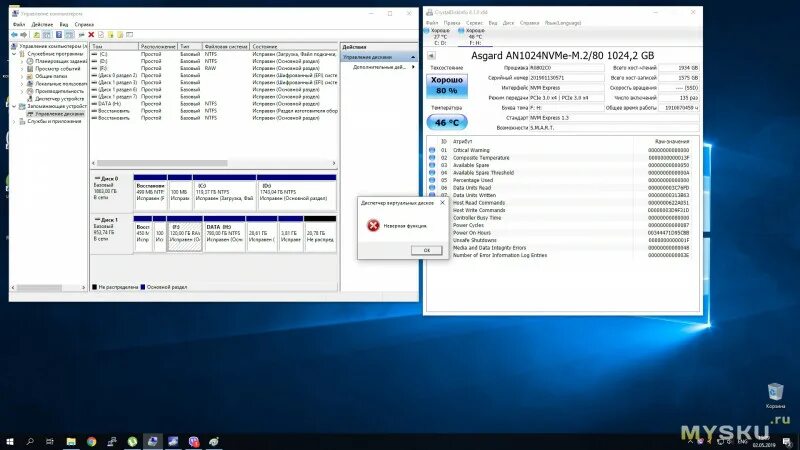
Task: Select the (C:) volume row in the list
Action: click(214, 54)
